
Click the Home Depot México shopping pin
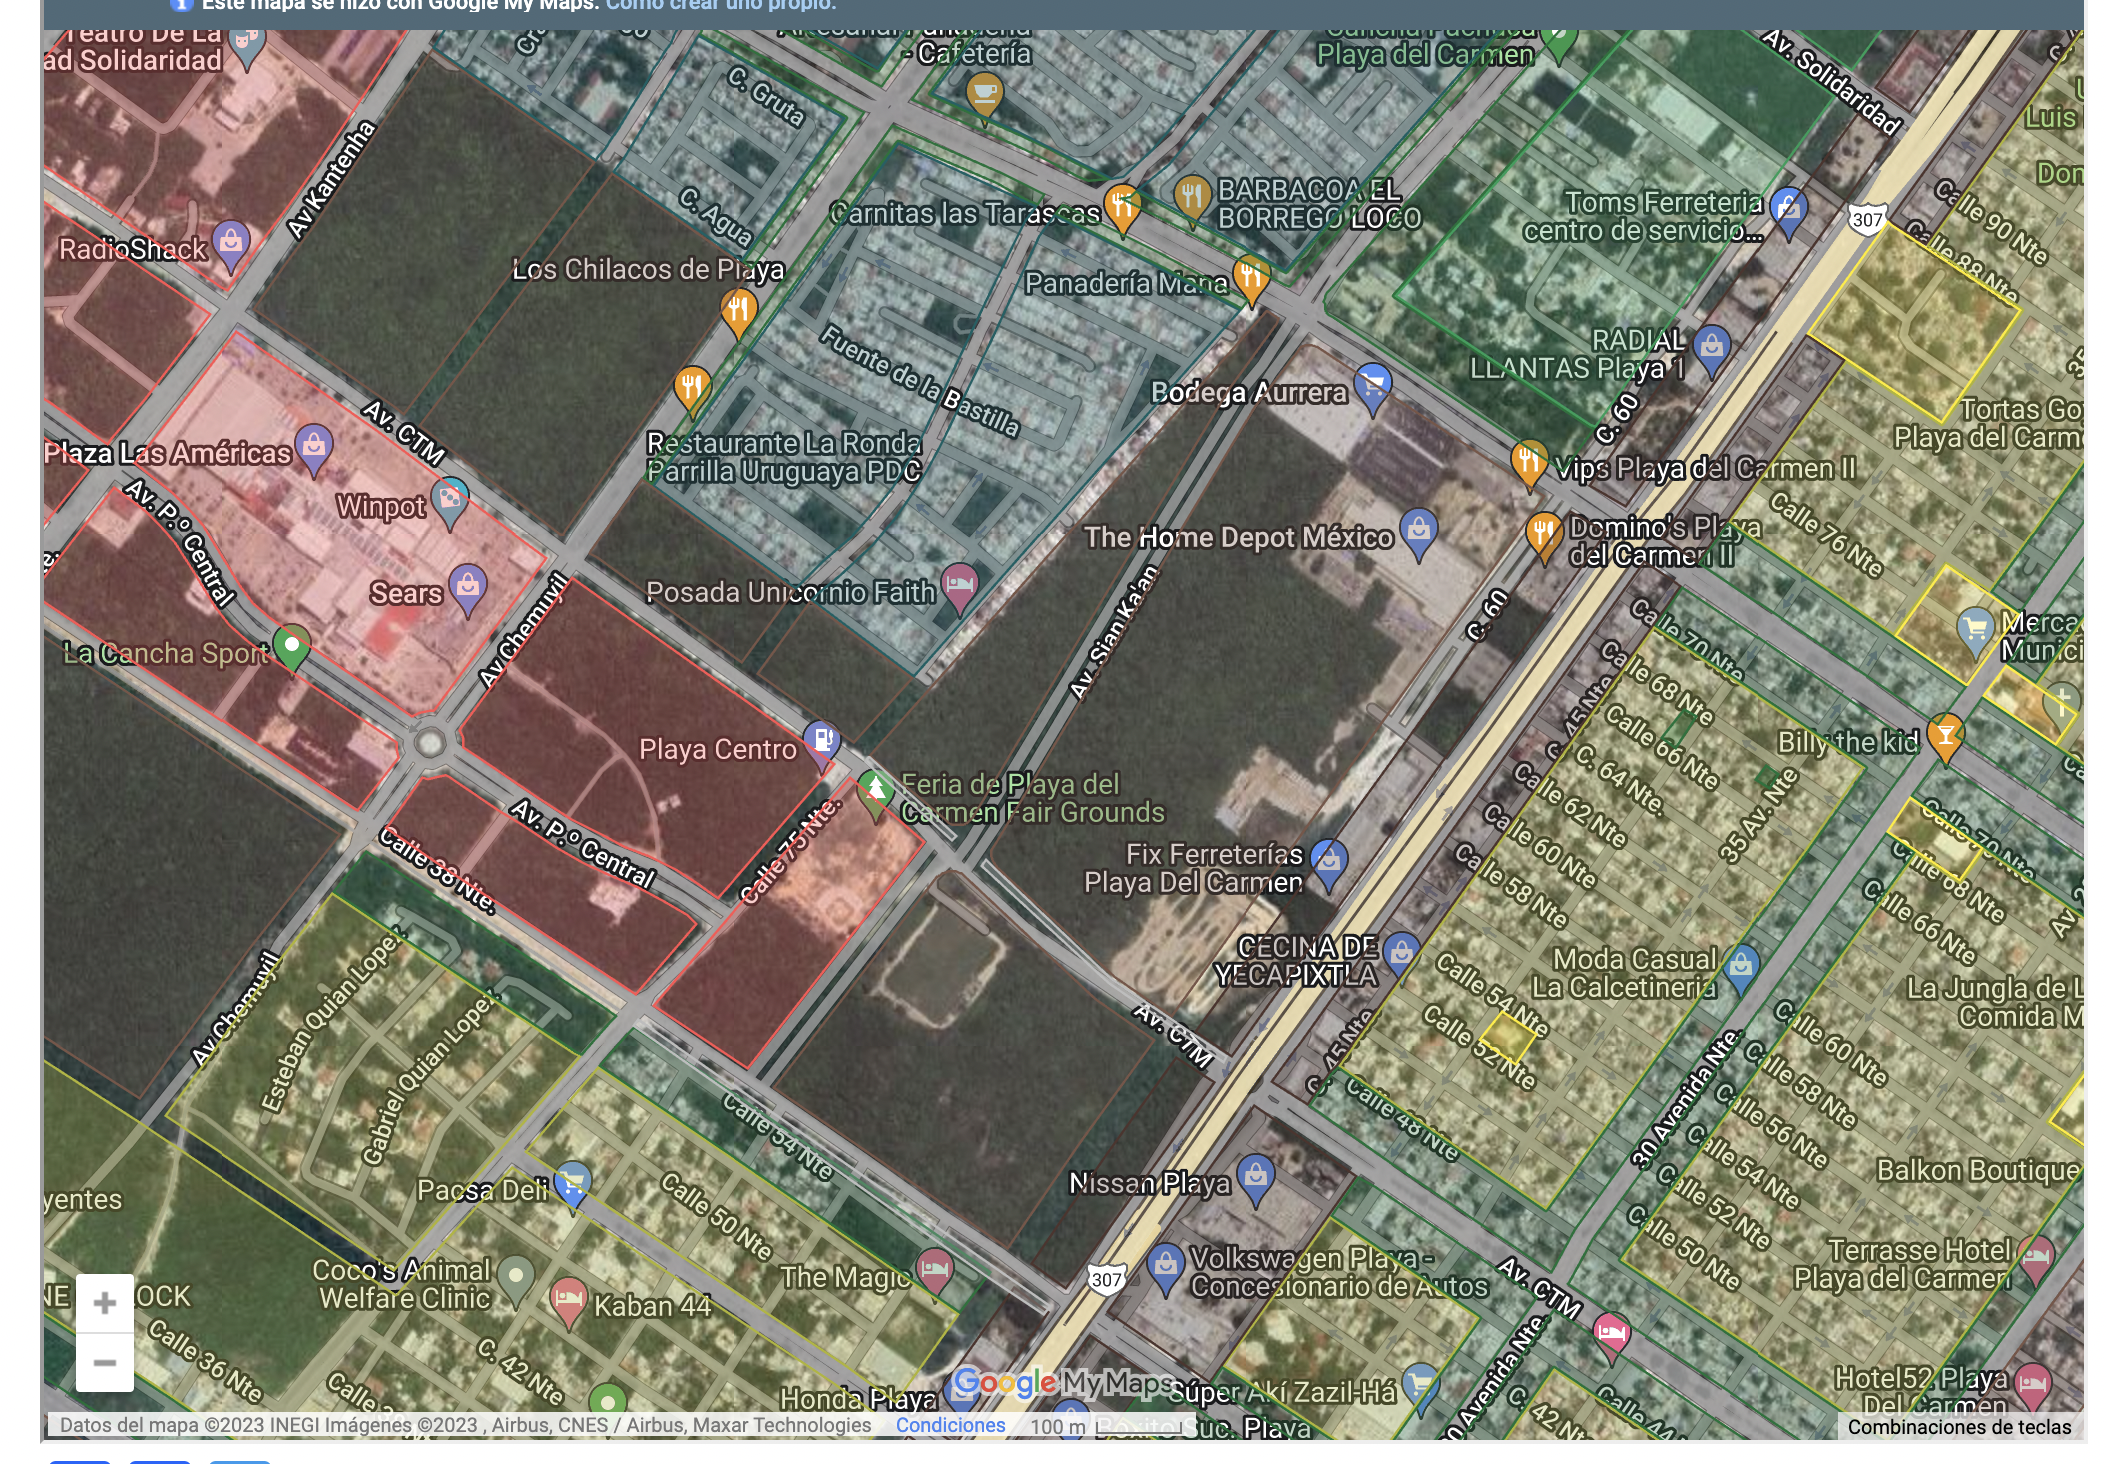coord(1418,529)
